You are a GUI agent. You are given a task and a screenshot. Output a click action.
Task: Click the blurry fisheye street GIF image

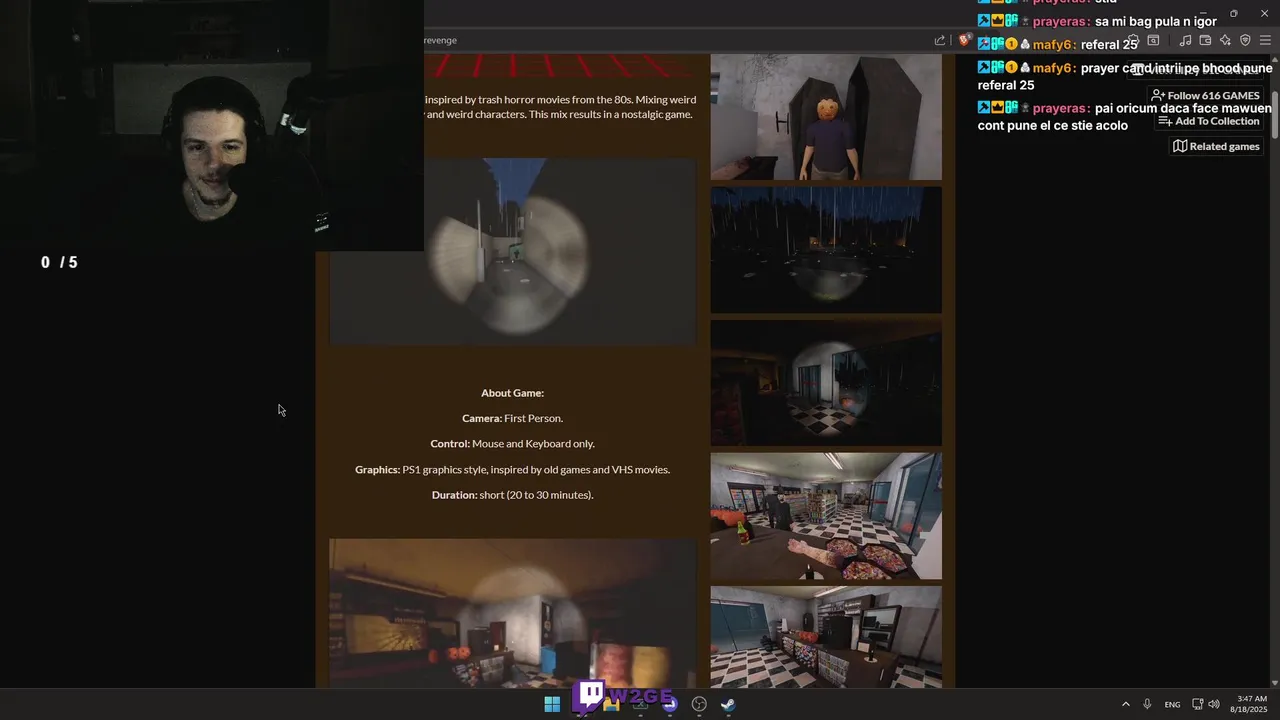[x=512, y=251]
